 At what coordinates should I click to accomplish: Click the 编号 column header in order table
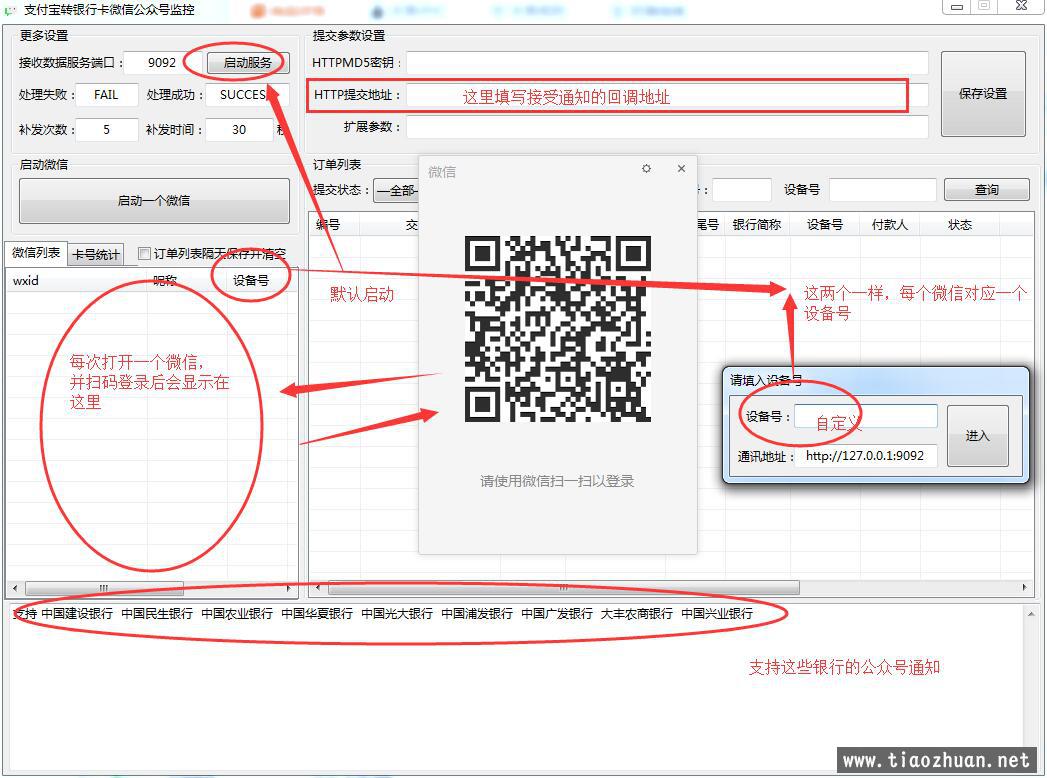click(x=334, y=225)
